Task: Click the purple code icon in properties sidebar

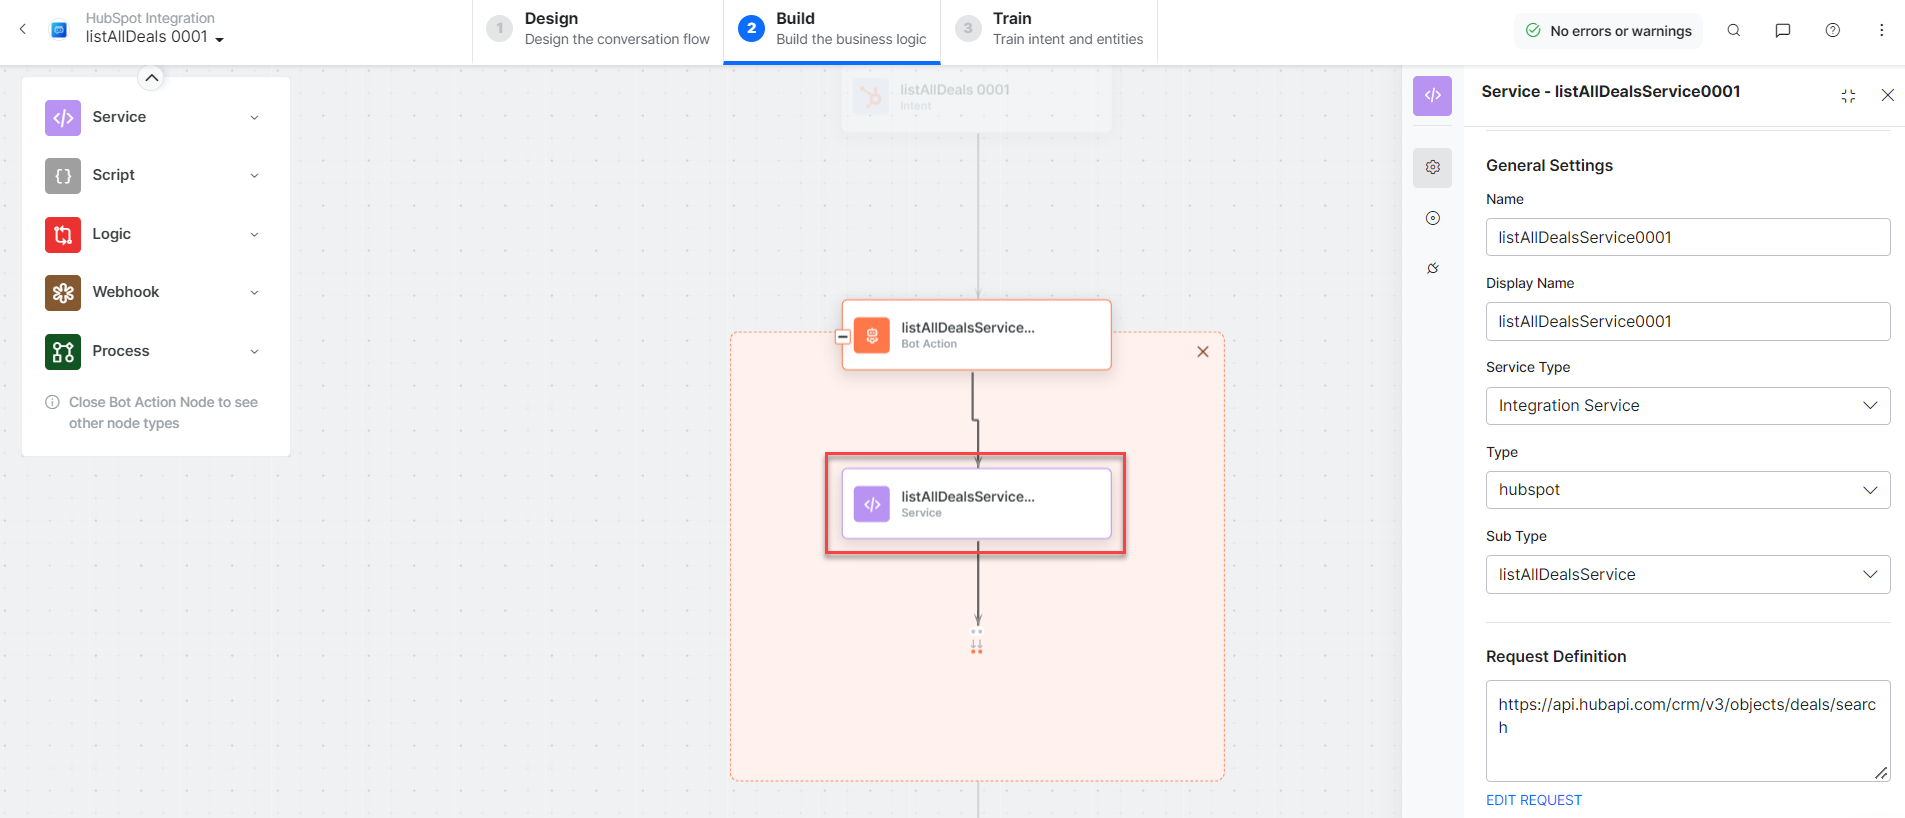Action: 1432,96
